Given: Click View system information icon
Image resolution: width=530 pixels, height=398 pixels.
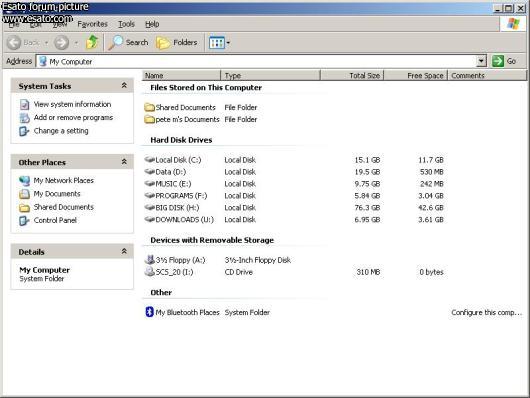Looking at the screenshot, I should [x=24, y=104].
